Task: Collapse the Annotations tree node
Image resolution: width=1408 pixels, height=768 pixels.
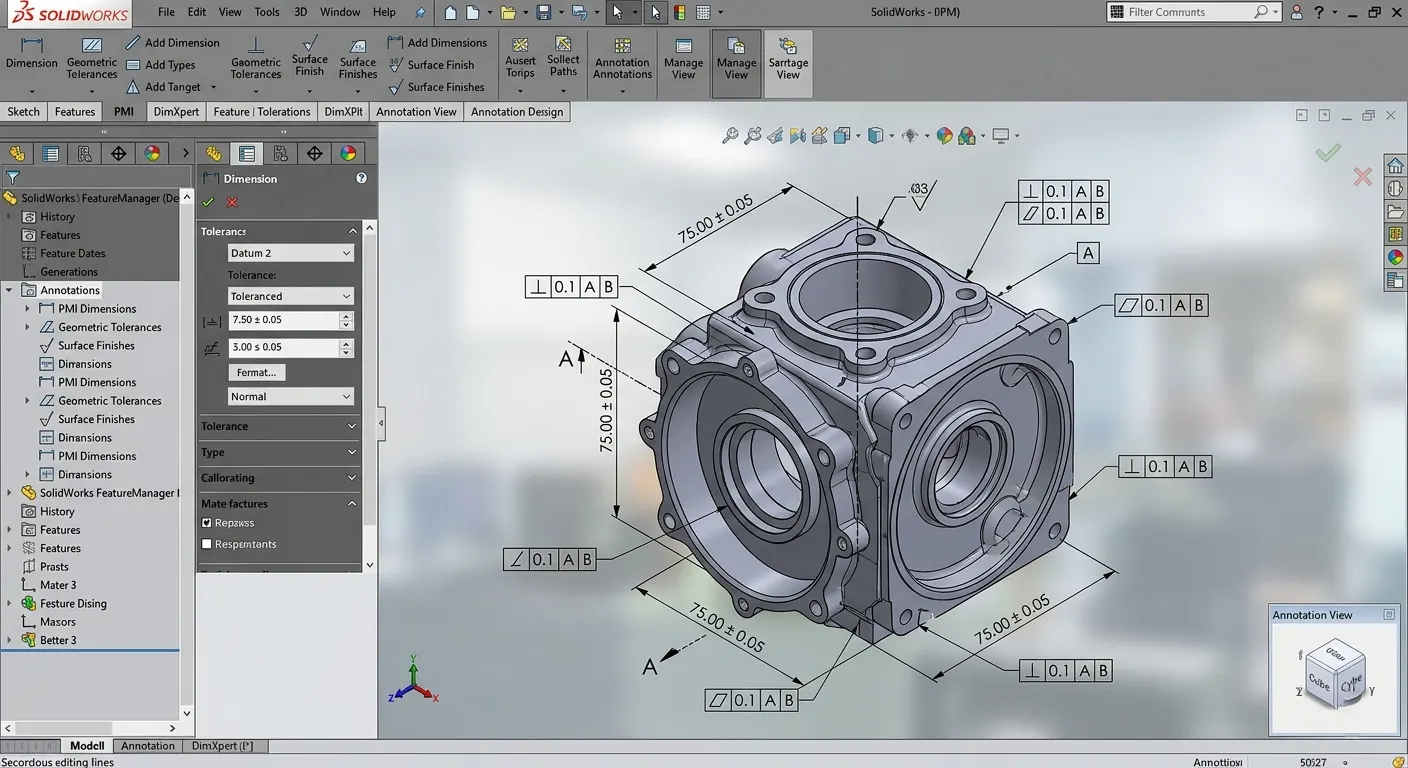Action: [9, 290]
